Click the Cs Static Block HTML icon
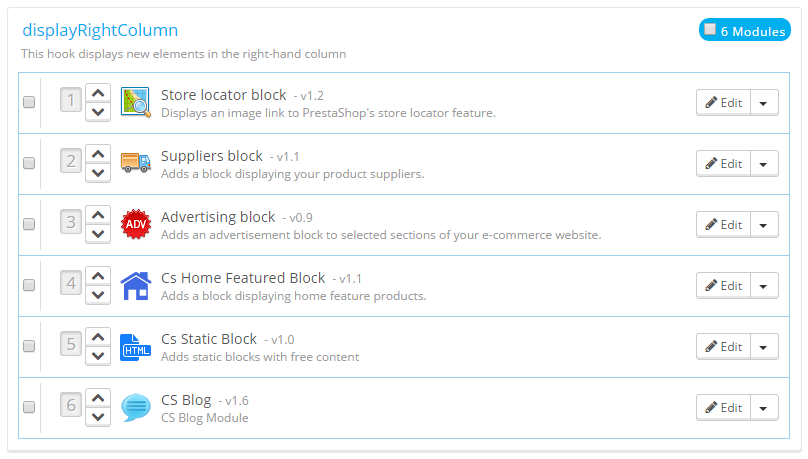The image size is (808, 459). pos(135,346)
